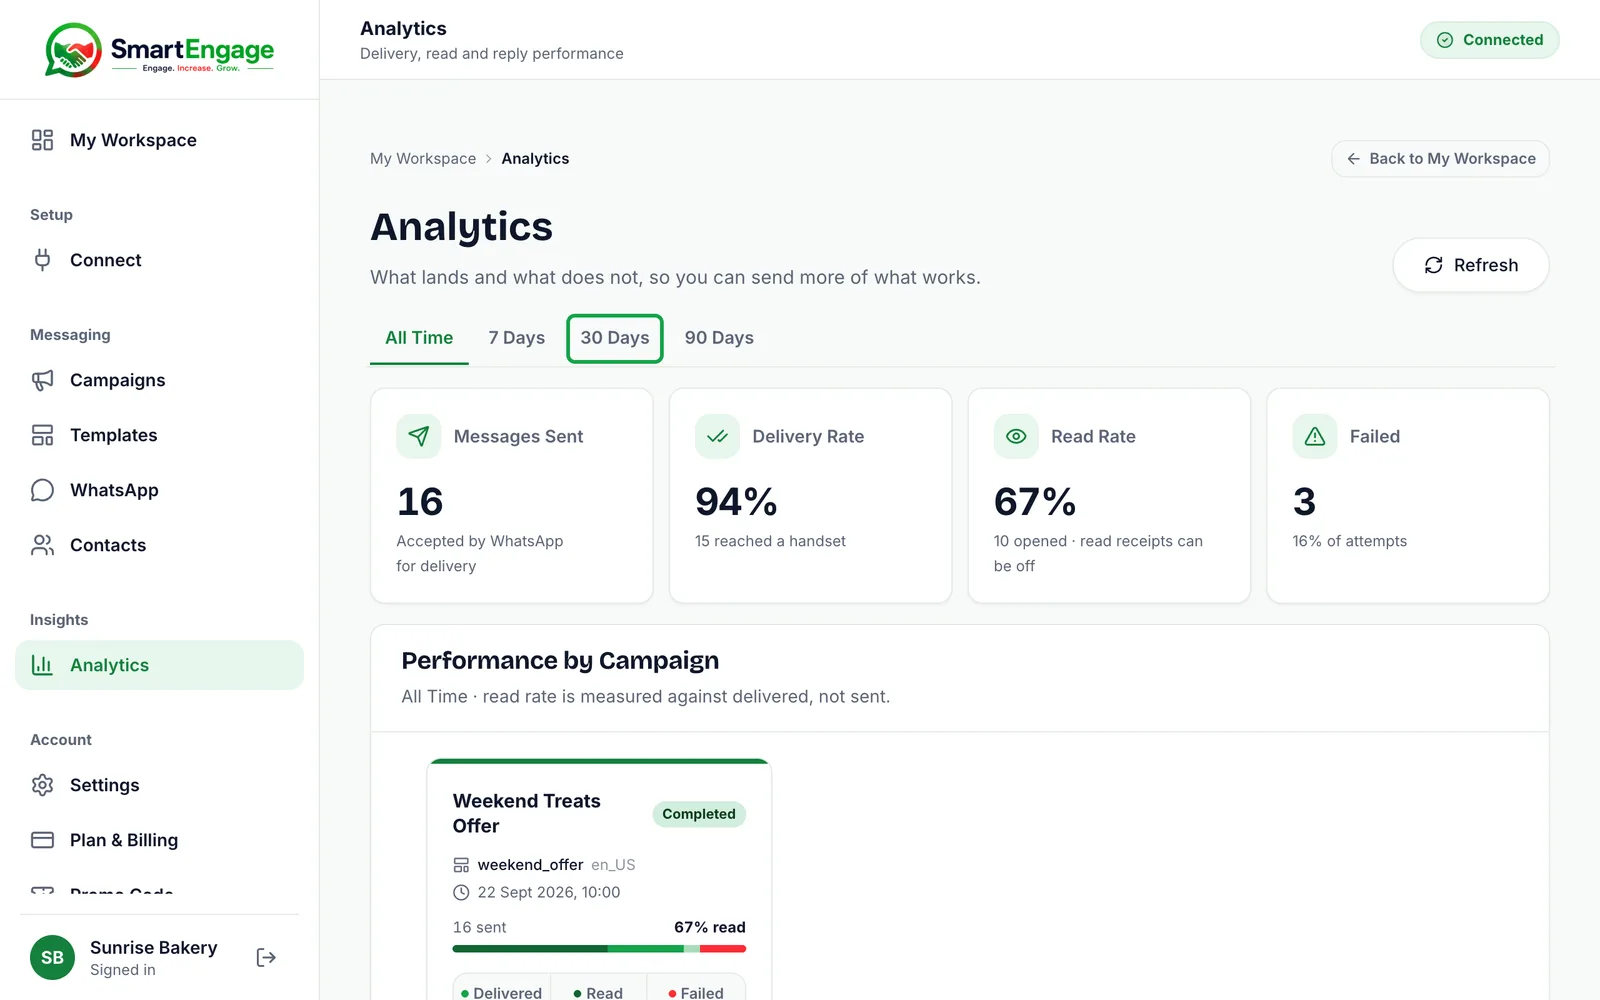Click the Messages Sent paper plane icon
The width and height of the screenshot is (1600, 1000).
tap(419, 436)
